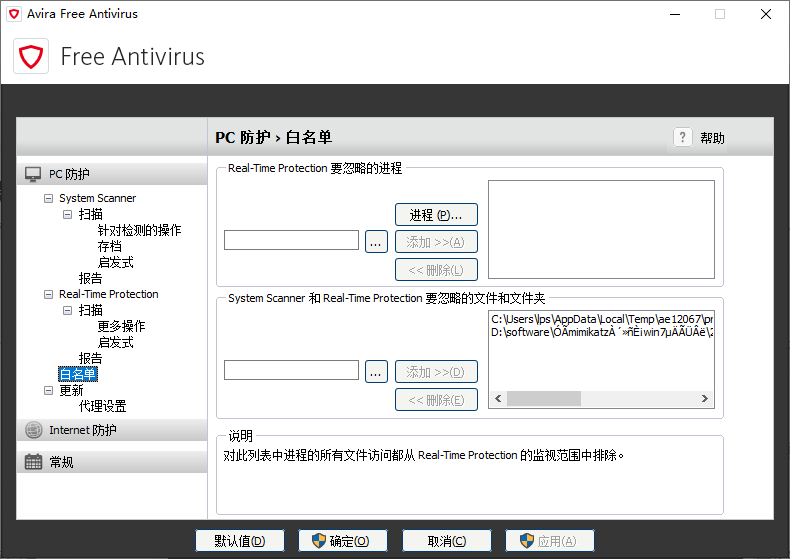790x559 pixels.
Task: Open the PC 防护 section
Action: 112,174
